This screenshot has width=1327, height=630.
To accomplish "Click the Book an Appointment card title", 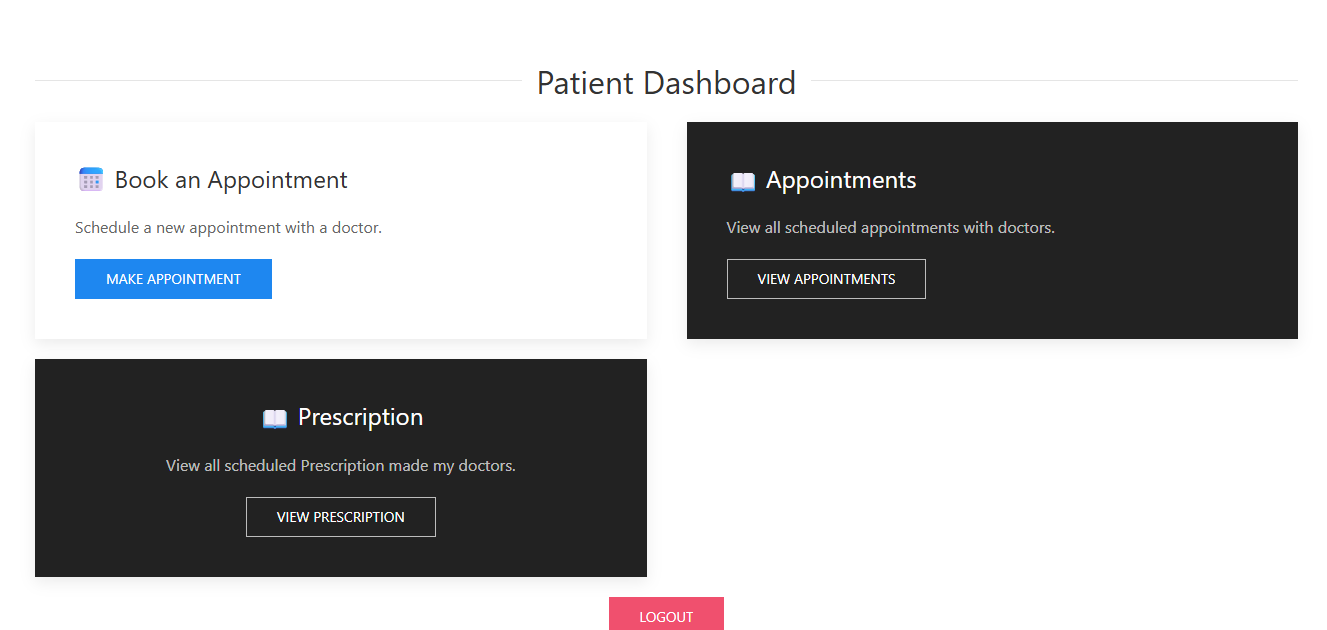I will (x=231, y=180).
